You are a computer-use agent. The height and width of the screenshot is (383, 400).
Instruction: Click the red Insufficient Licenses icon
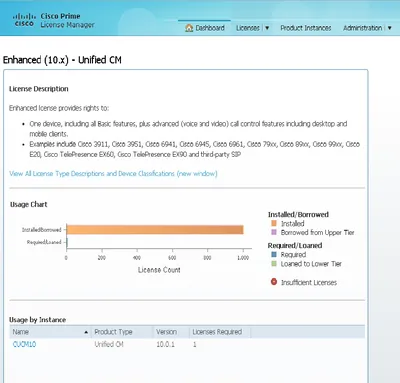click(274, 282)
